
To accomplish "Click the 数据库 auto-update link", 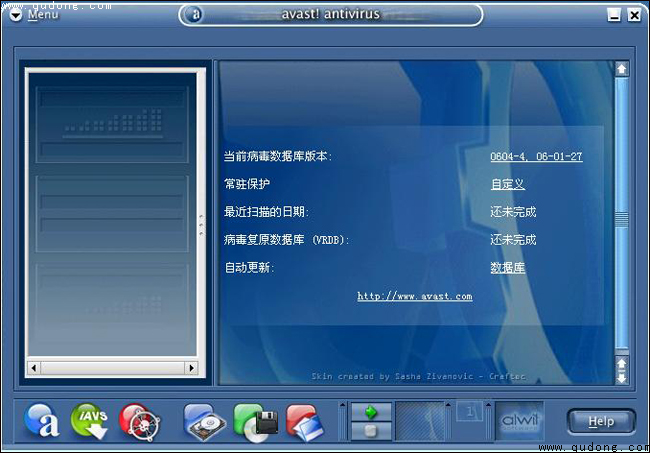I will (x=508, y=268).
